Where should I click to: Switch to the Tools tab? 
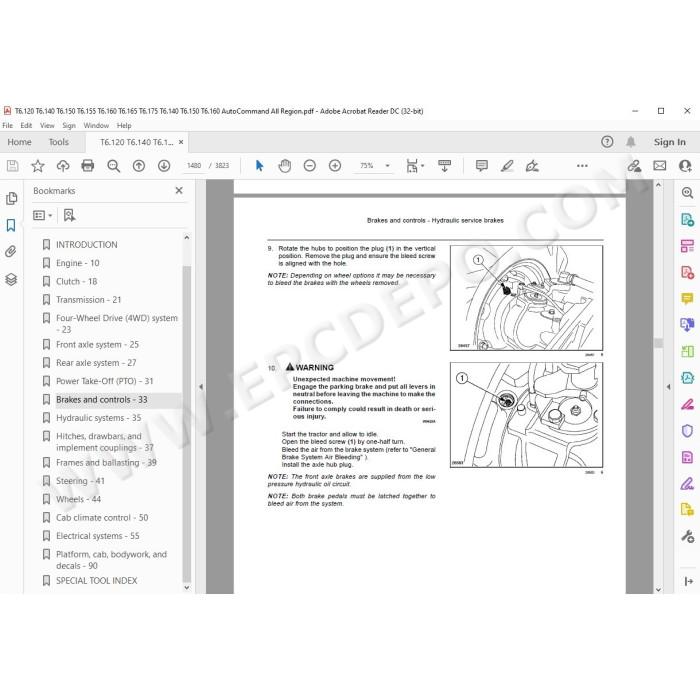click(58, 142)
